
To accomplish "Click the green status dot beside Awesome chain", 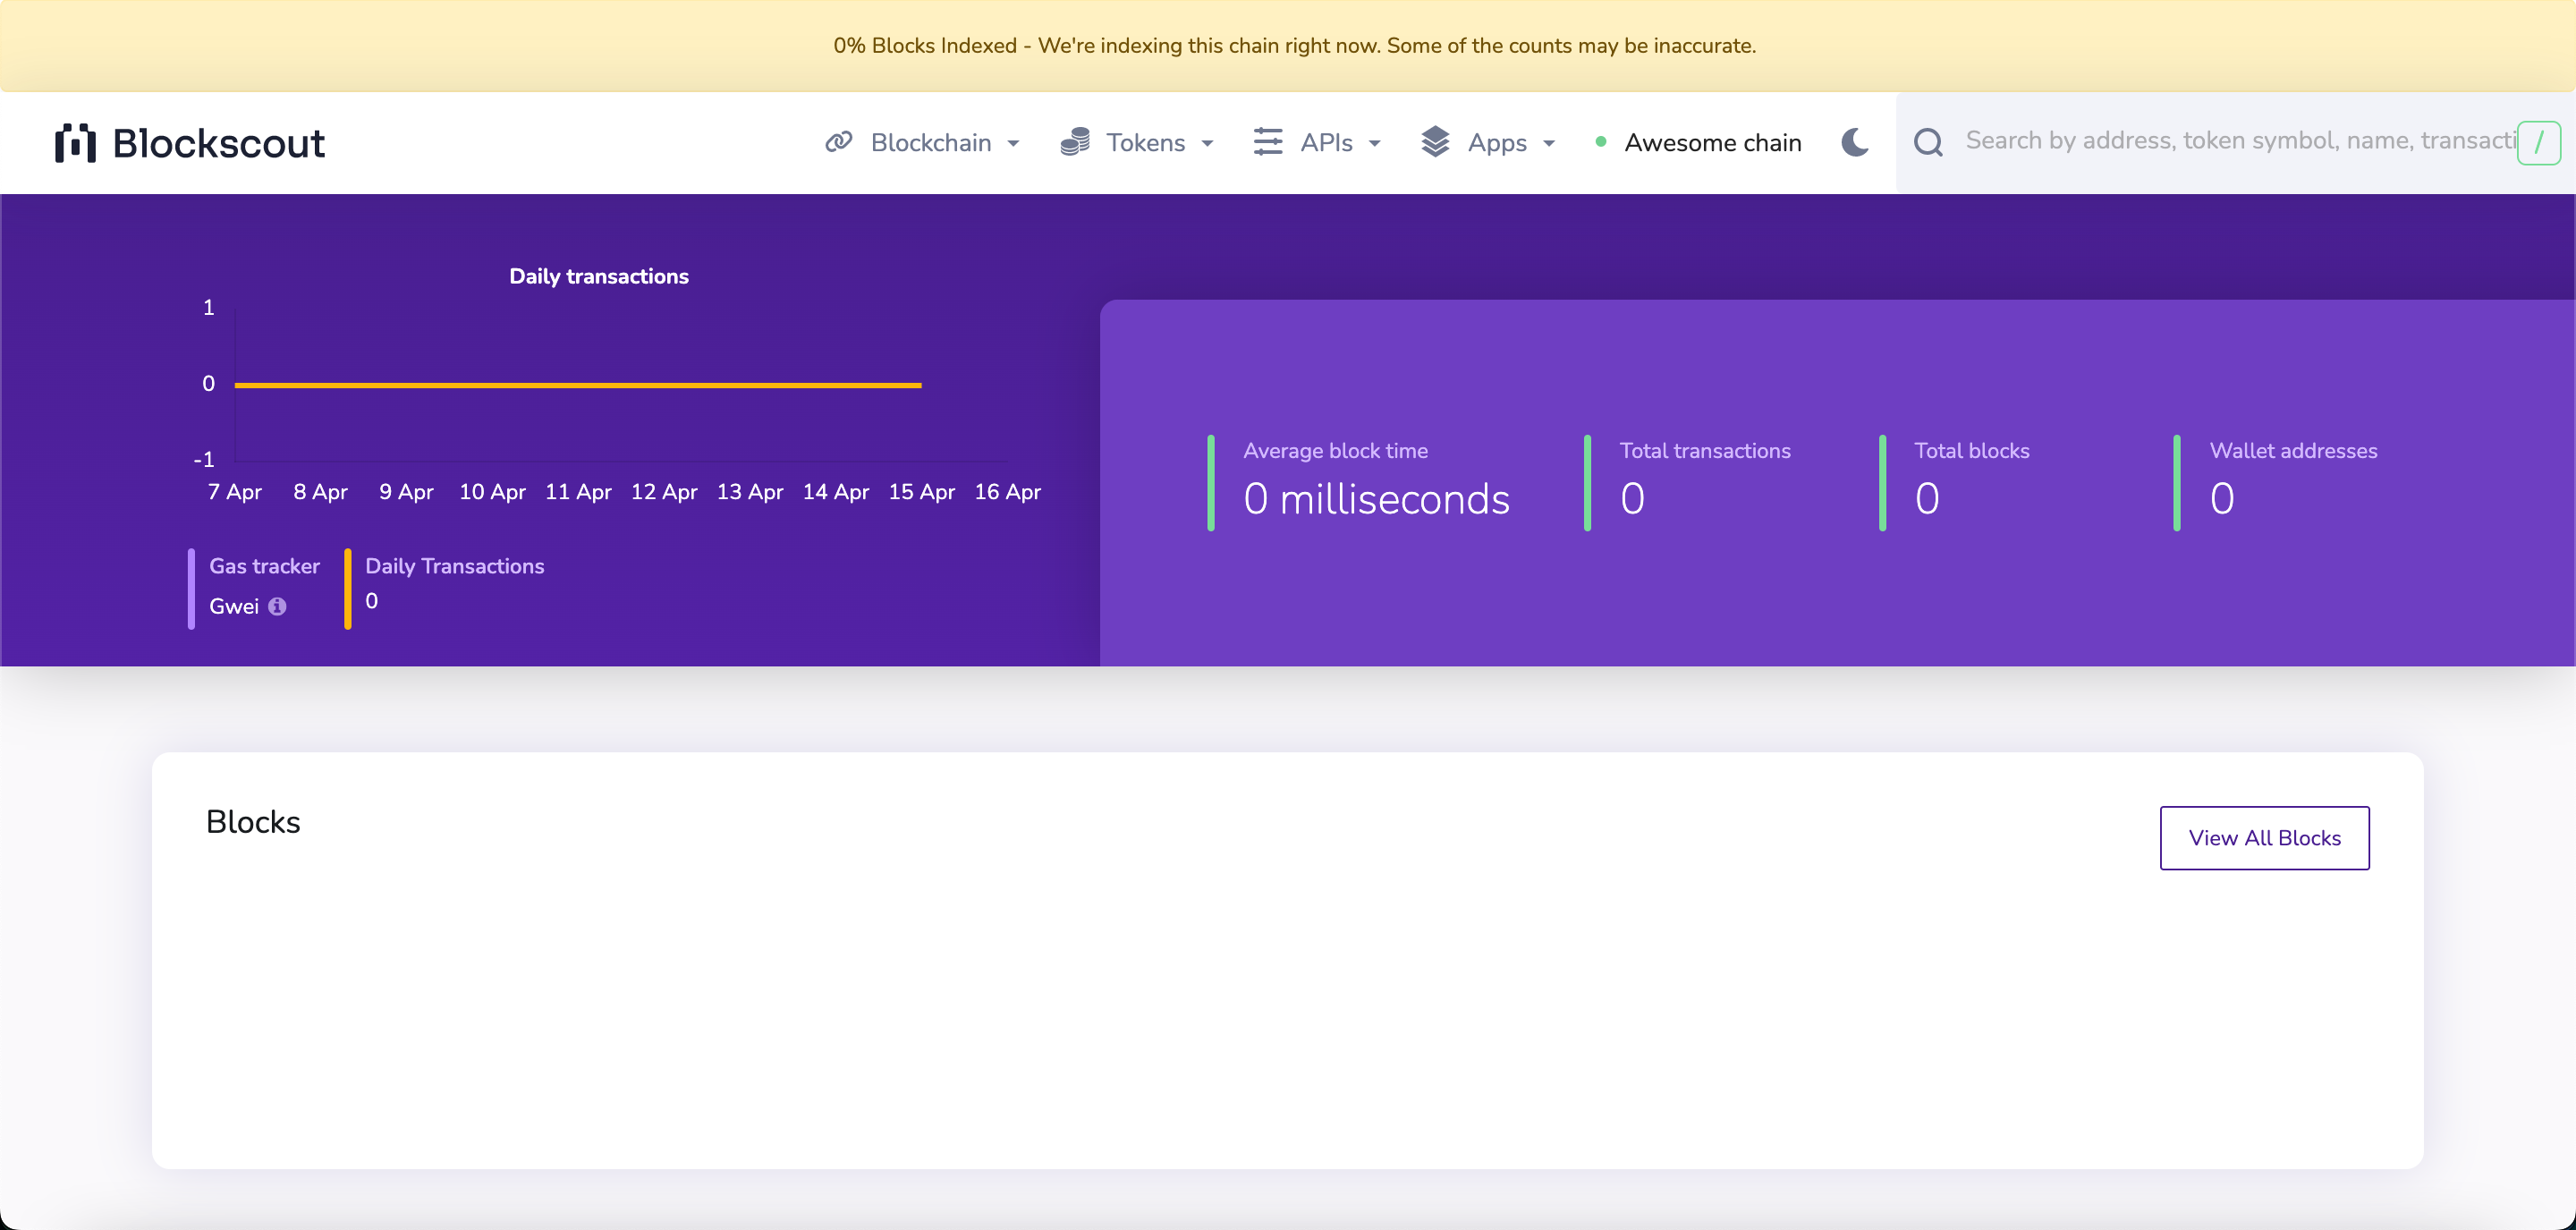I will (1601, 142).
